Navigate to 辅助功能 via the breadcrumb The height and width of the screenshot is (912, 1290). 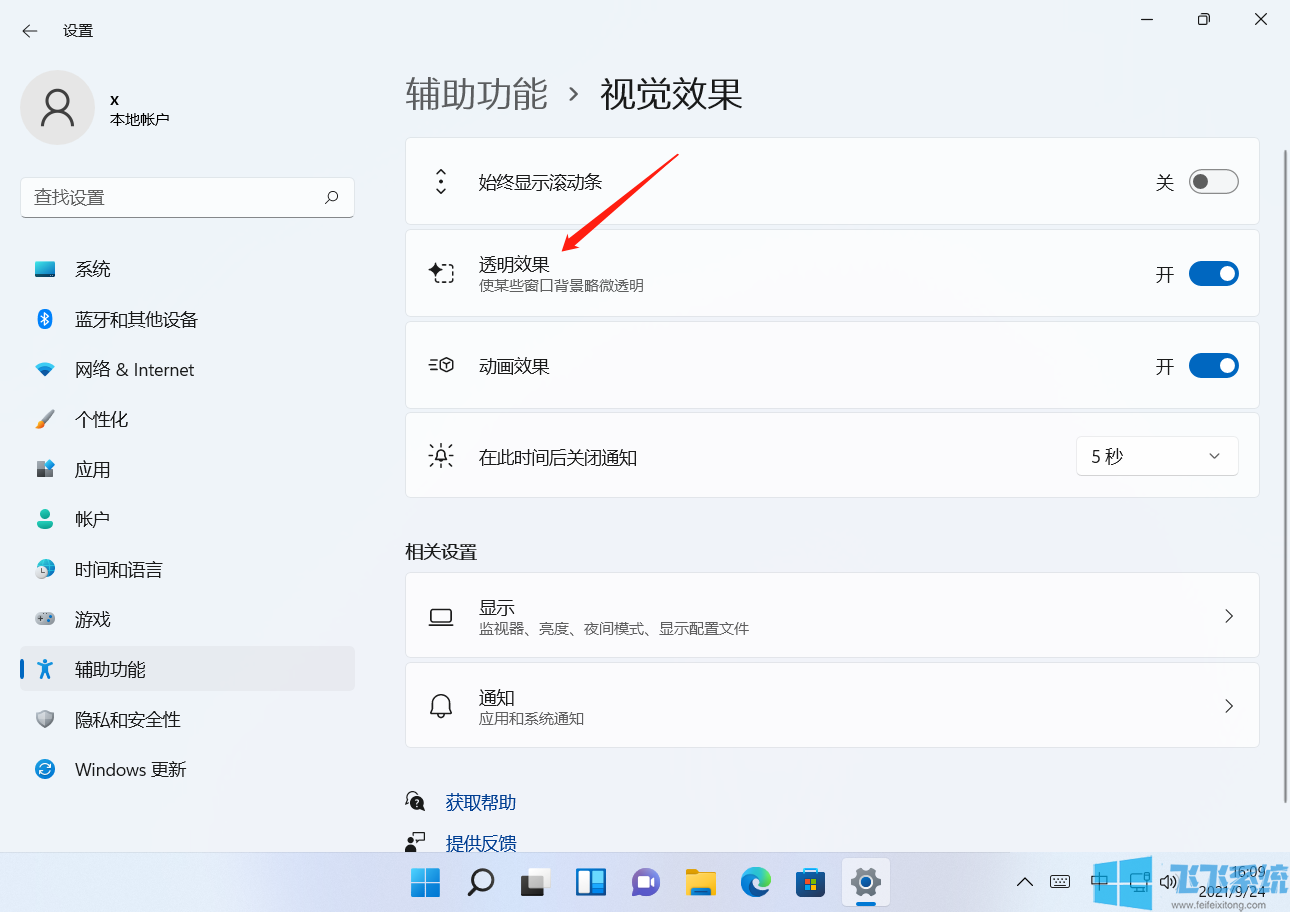tap(476, 94)
